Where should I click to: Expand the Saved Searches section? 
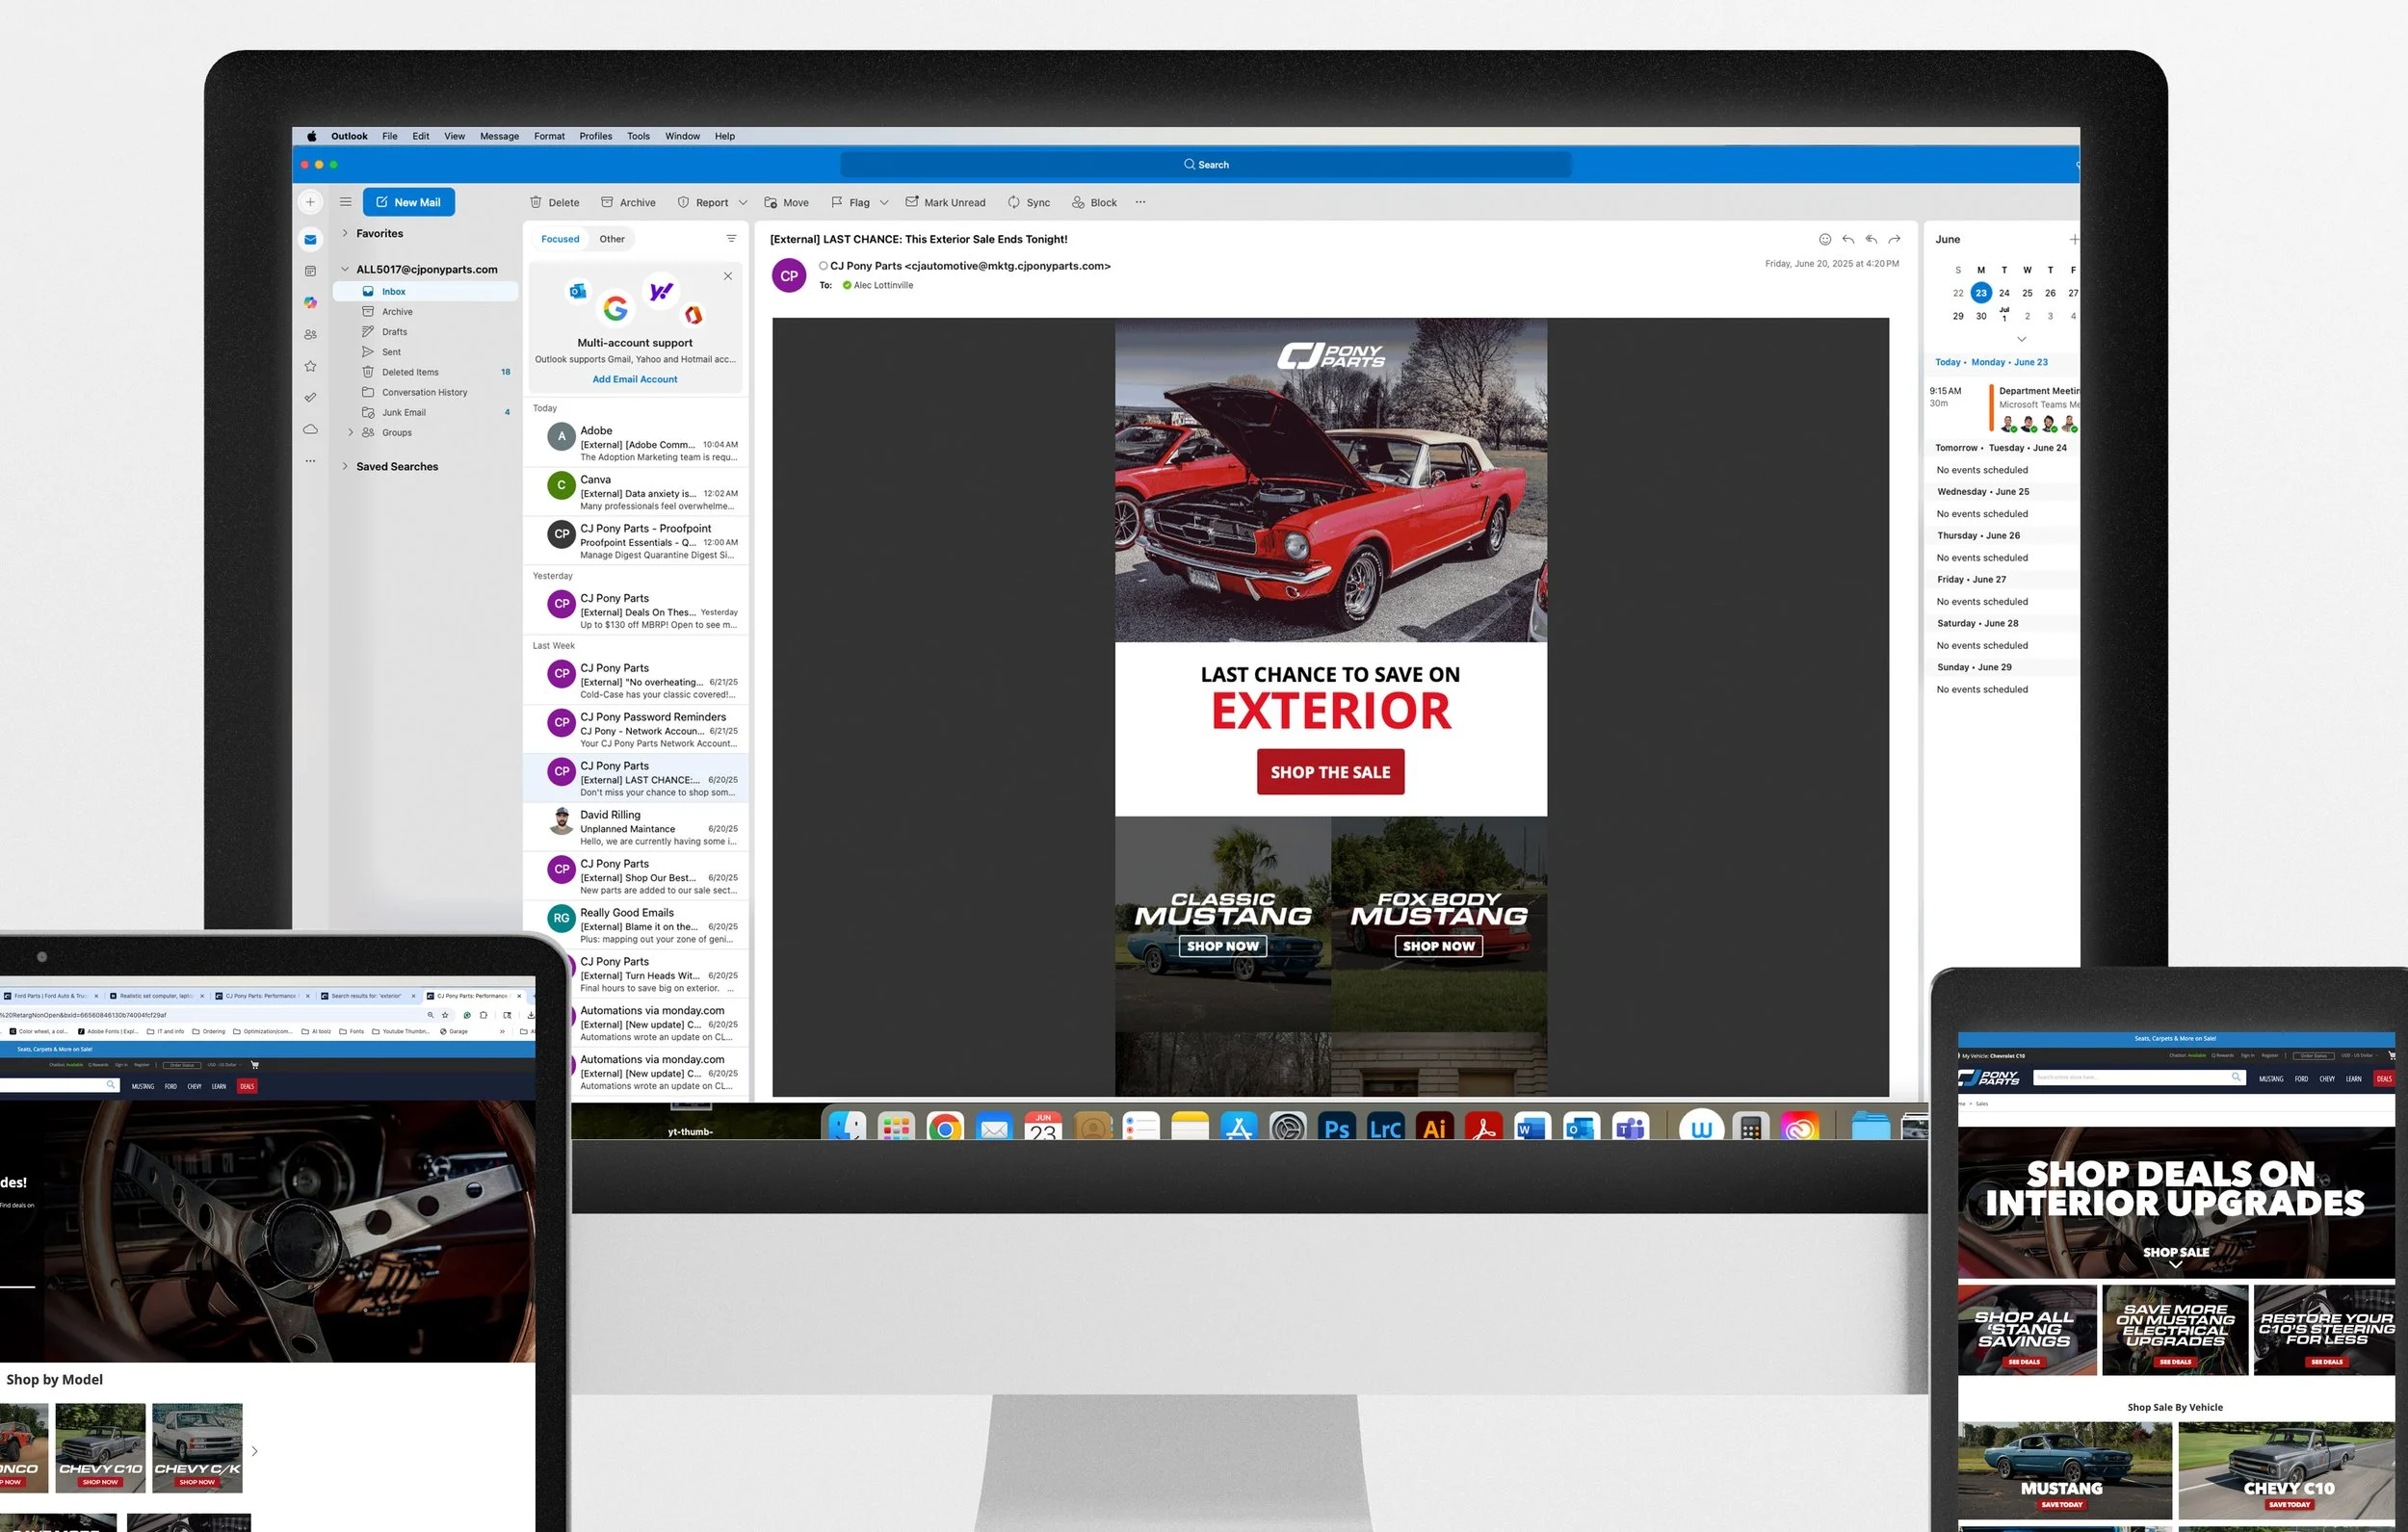pyautogui.click(x=345, y=466)
